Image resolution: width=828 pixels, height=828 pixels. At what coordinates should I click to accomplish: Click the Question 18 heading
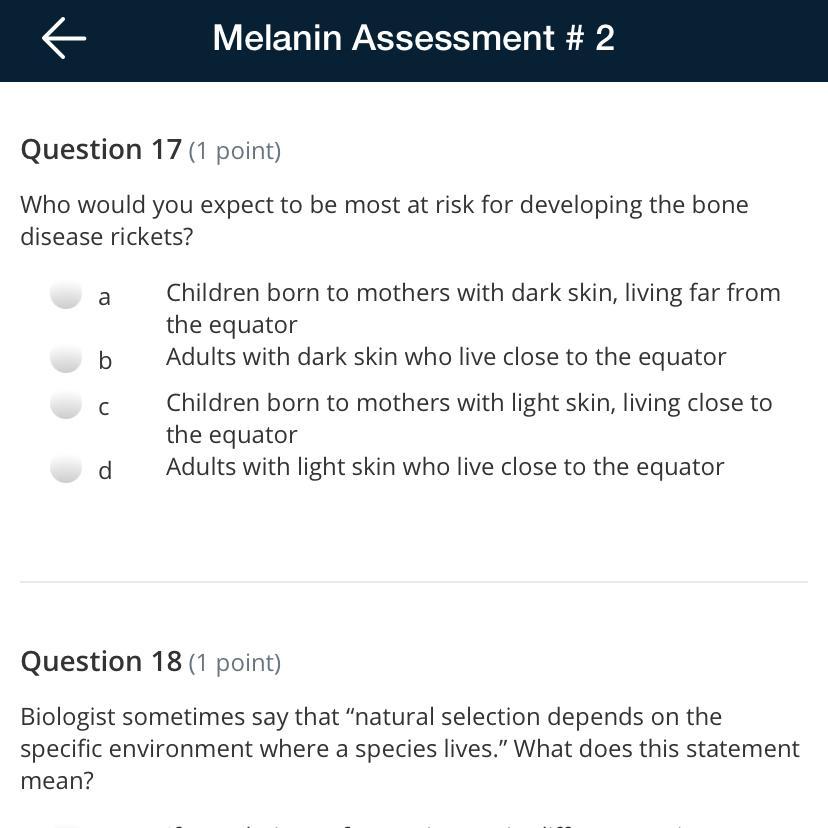101,662
